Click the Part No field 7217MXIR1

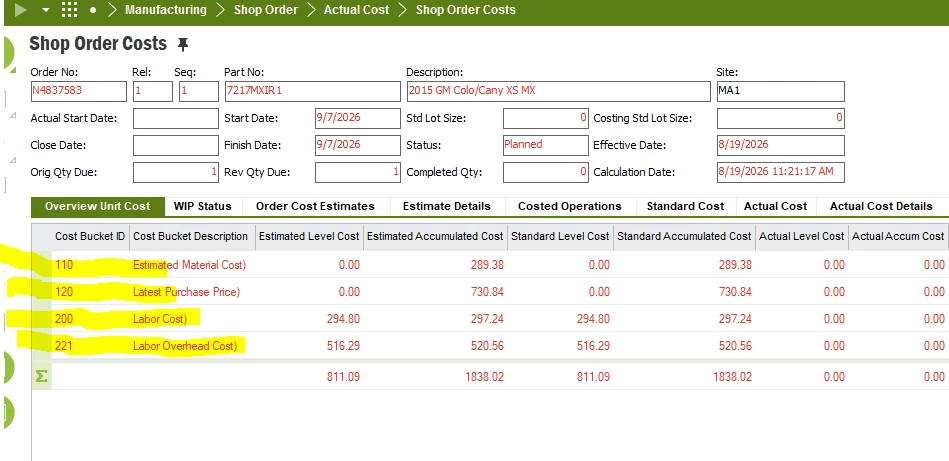tap(312, 91)
